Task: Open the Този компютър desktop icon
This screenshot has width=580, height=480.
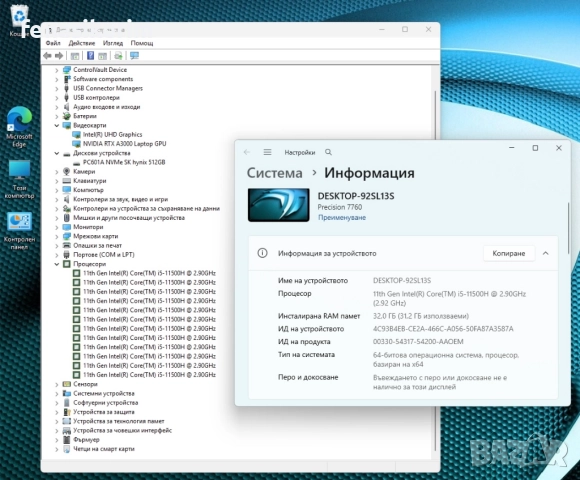Action: (x=19, y=179)
